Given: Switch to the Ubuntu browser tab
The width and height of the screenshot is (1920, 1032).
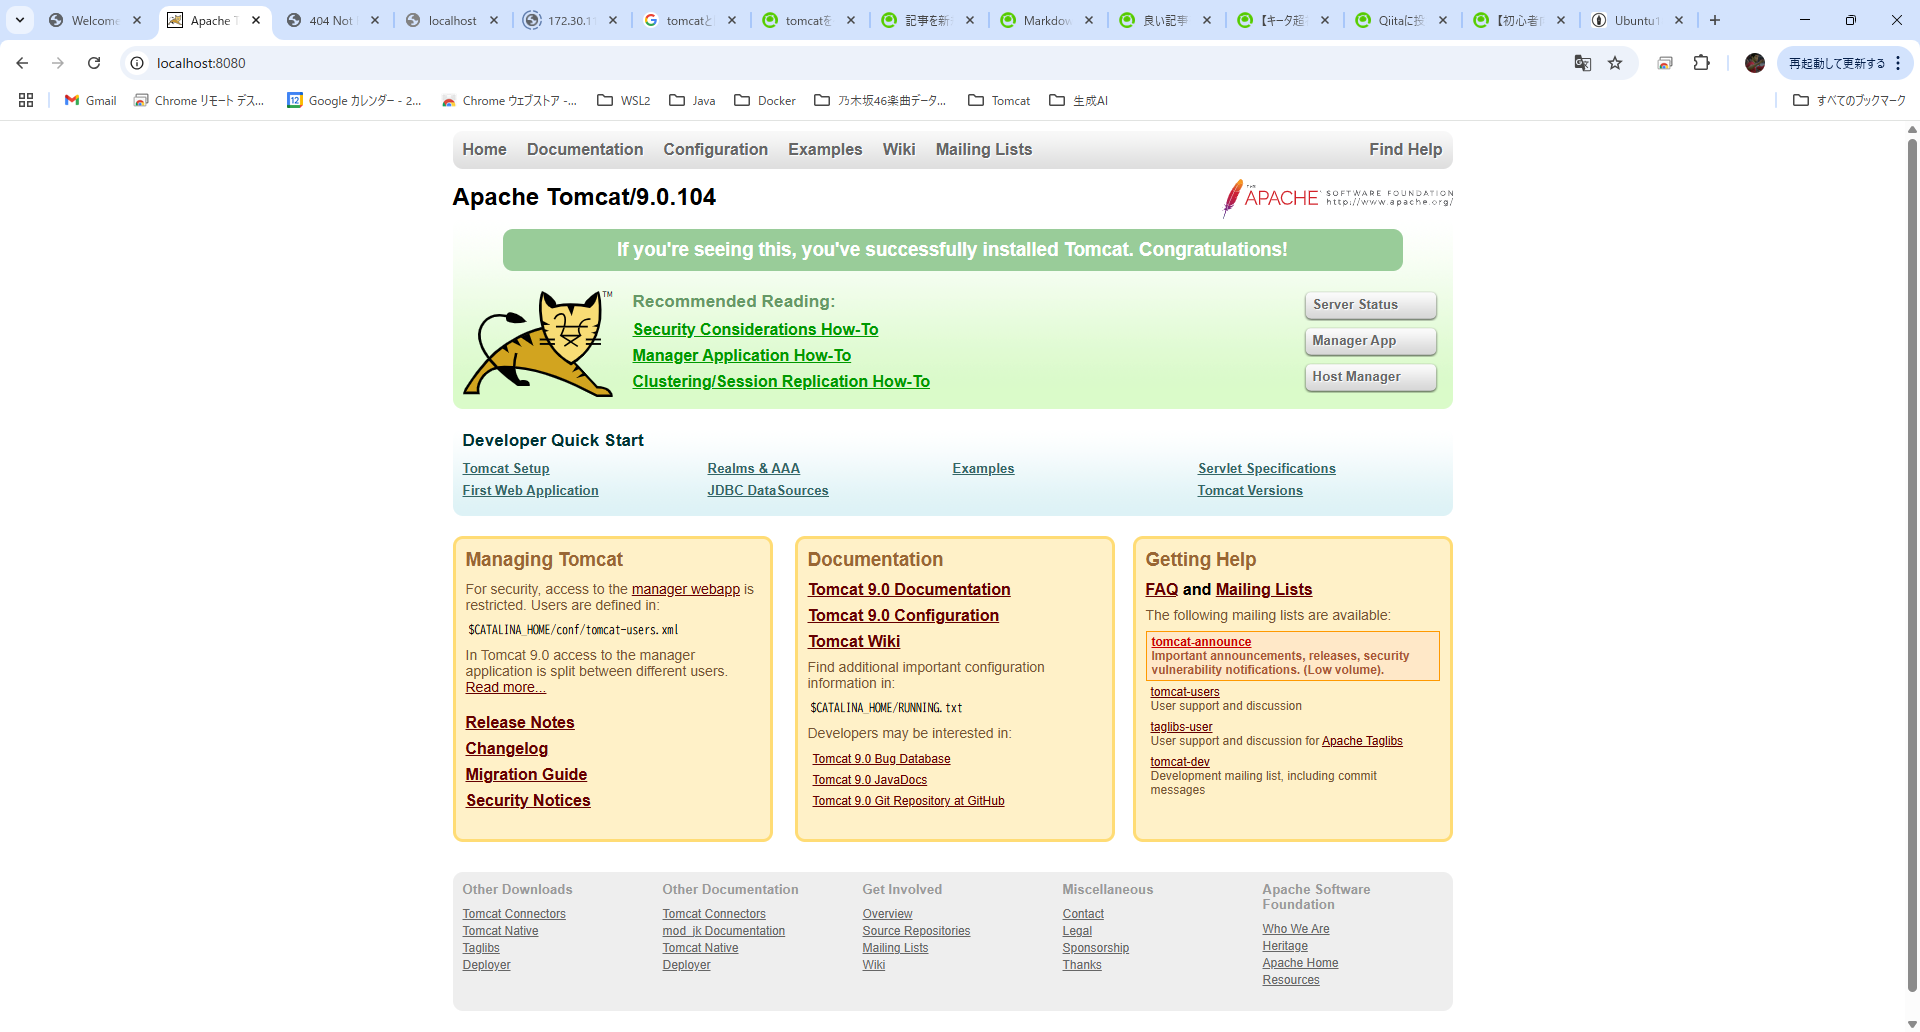Looking at the screenshot, I should click(x=1634, y=20).
